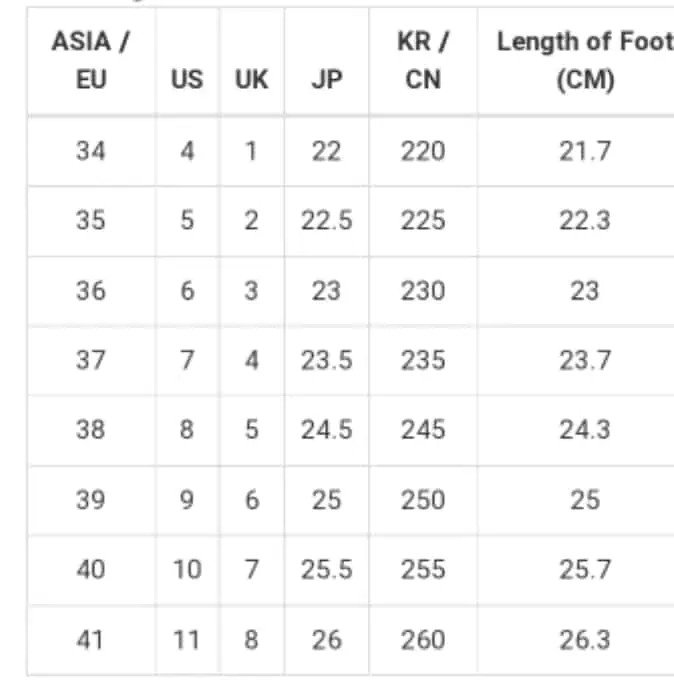Click the JP column header

(x=326, y=80)
